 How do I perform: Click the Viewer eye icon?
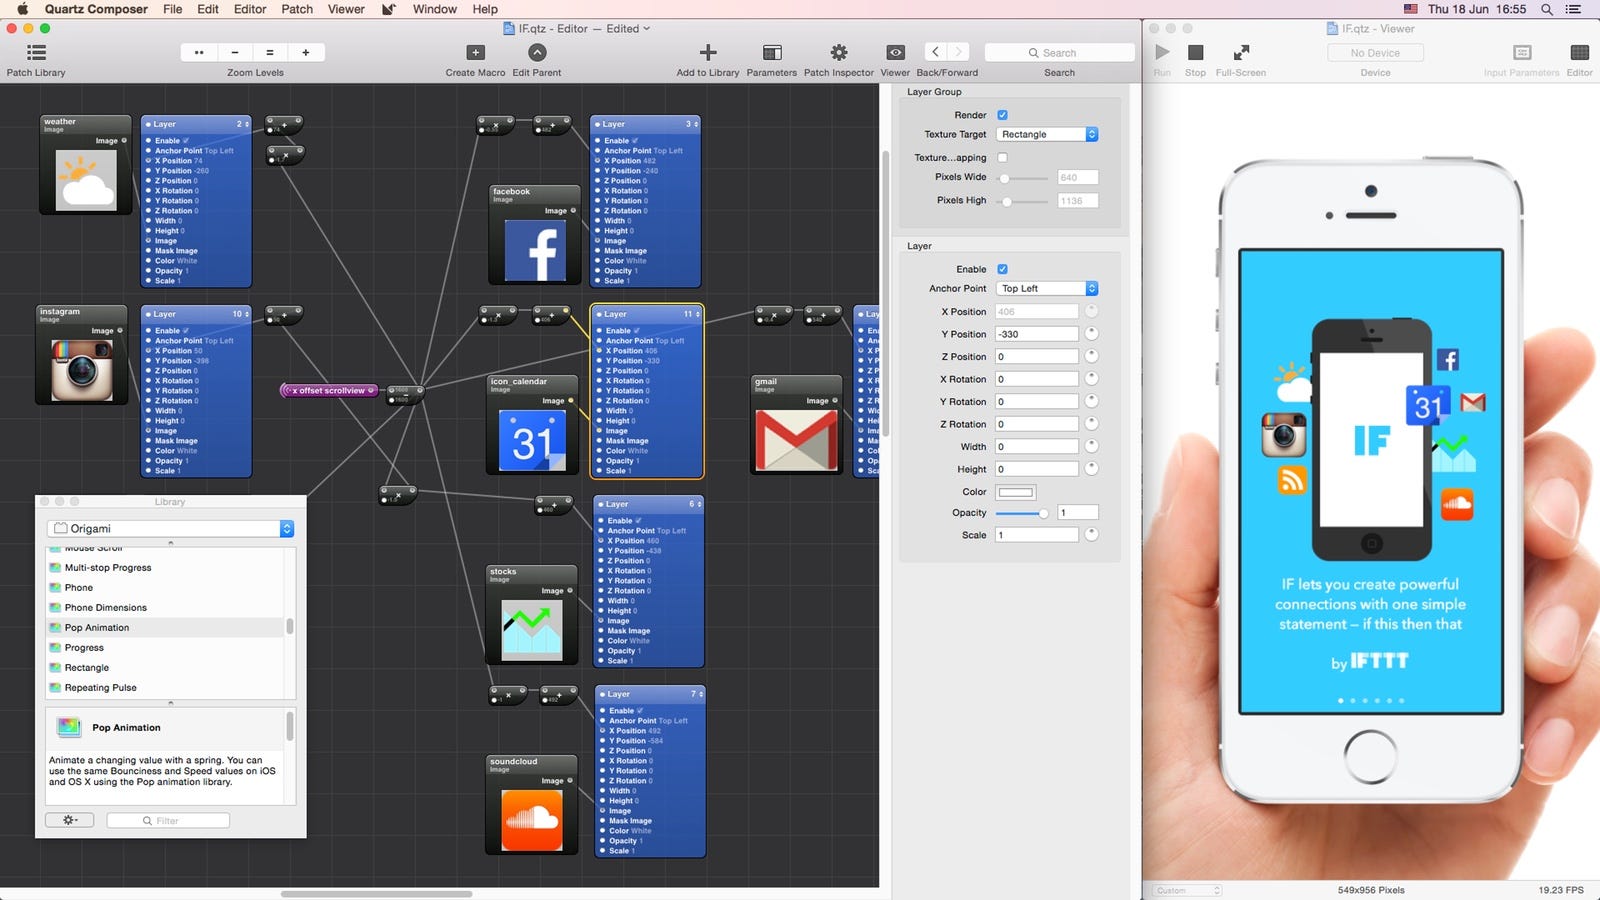pos(895,53)
